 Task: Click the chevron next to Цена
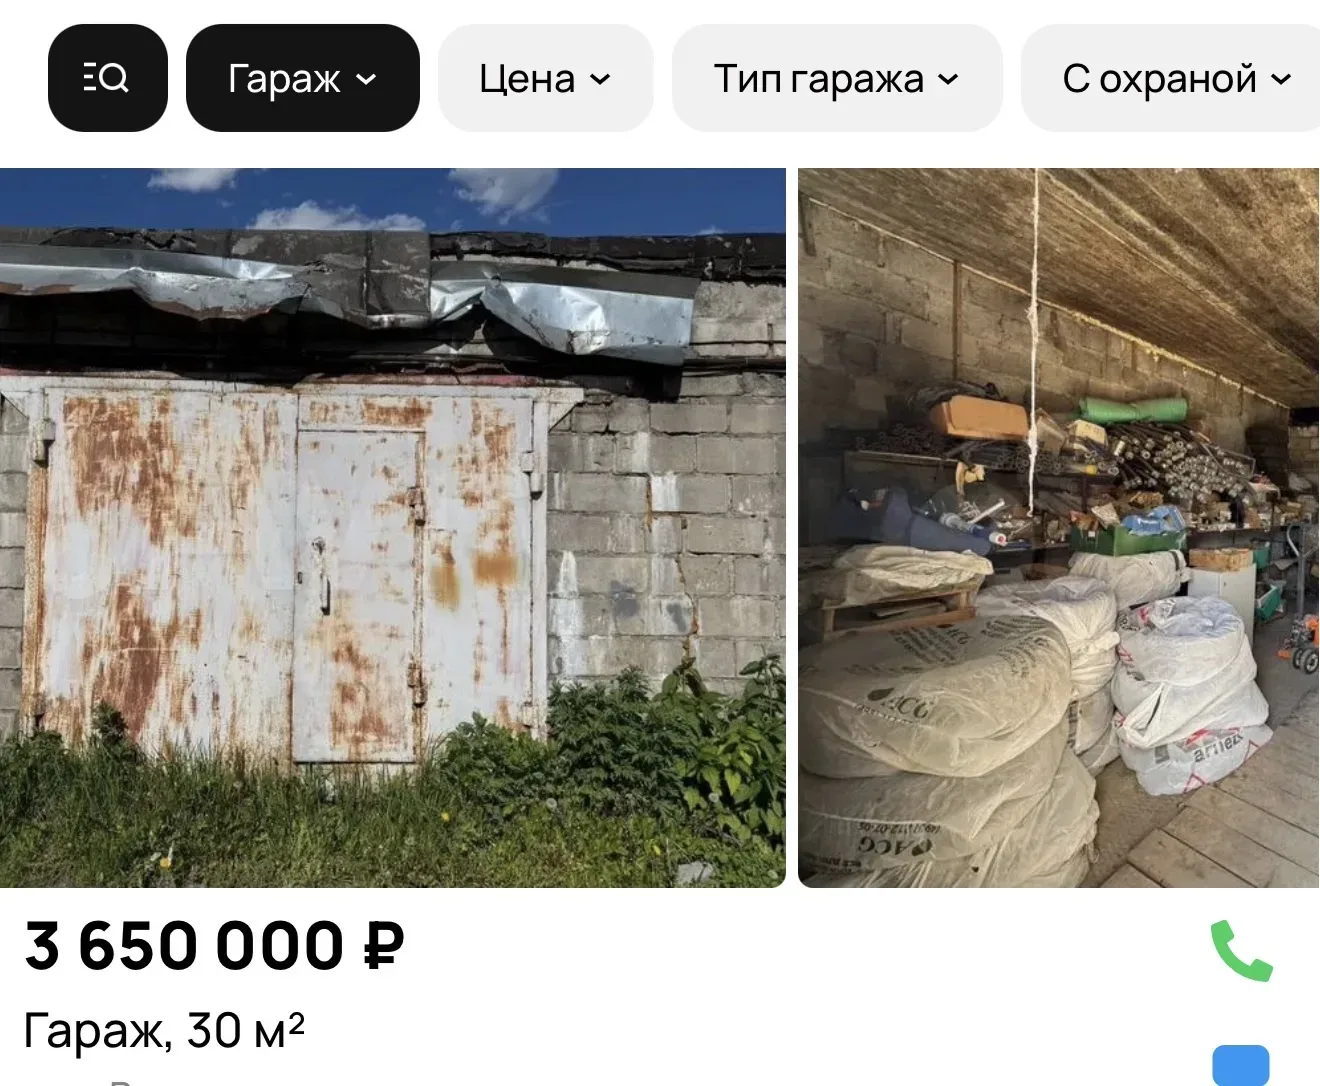pos(600,79)
